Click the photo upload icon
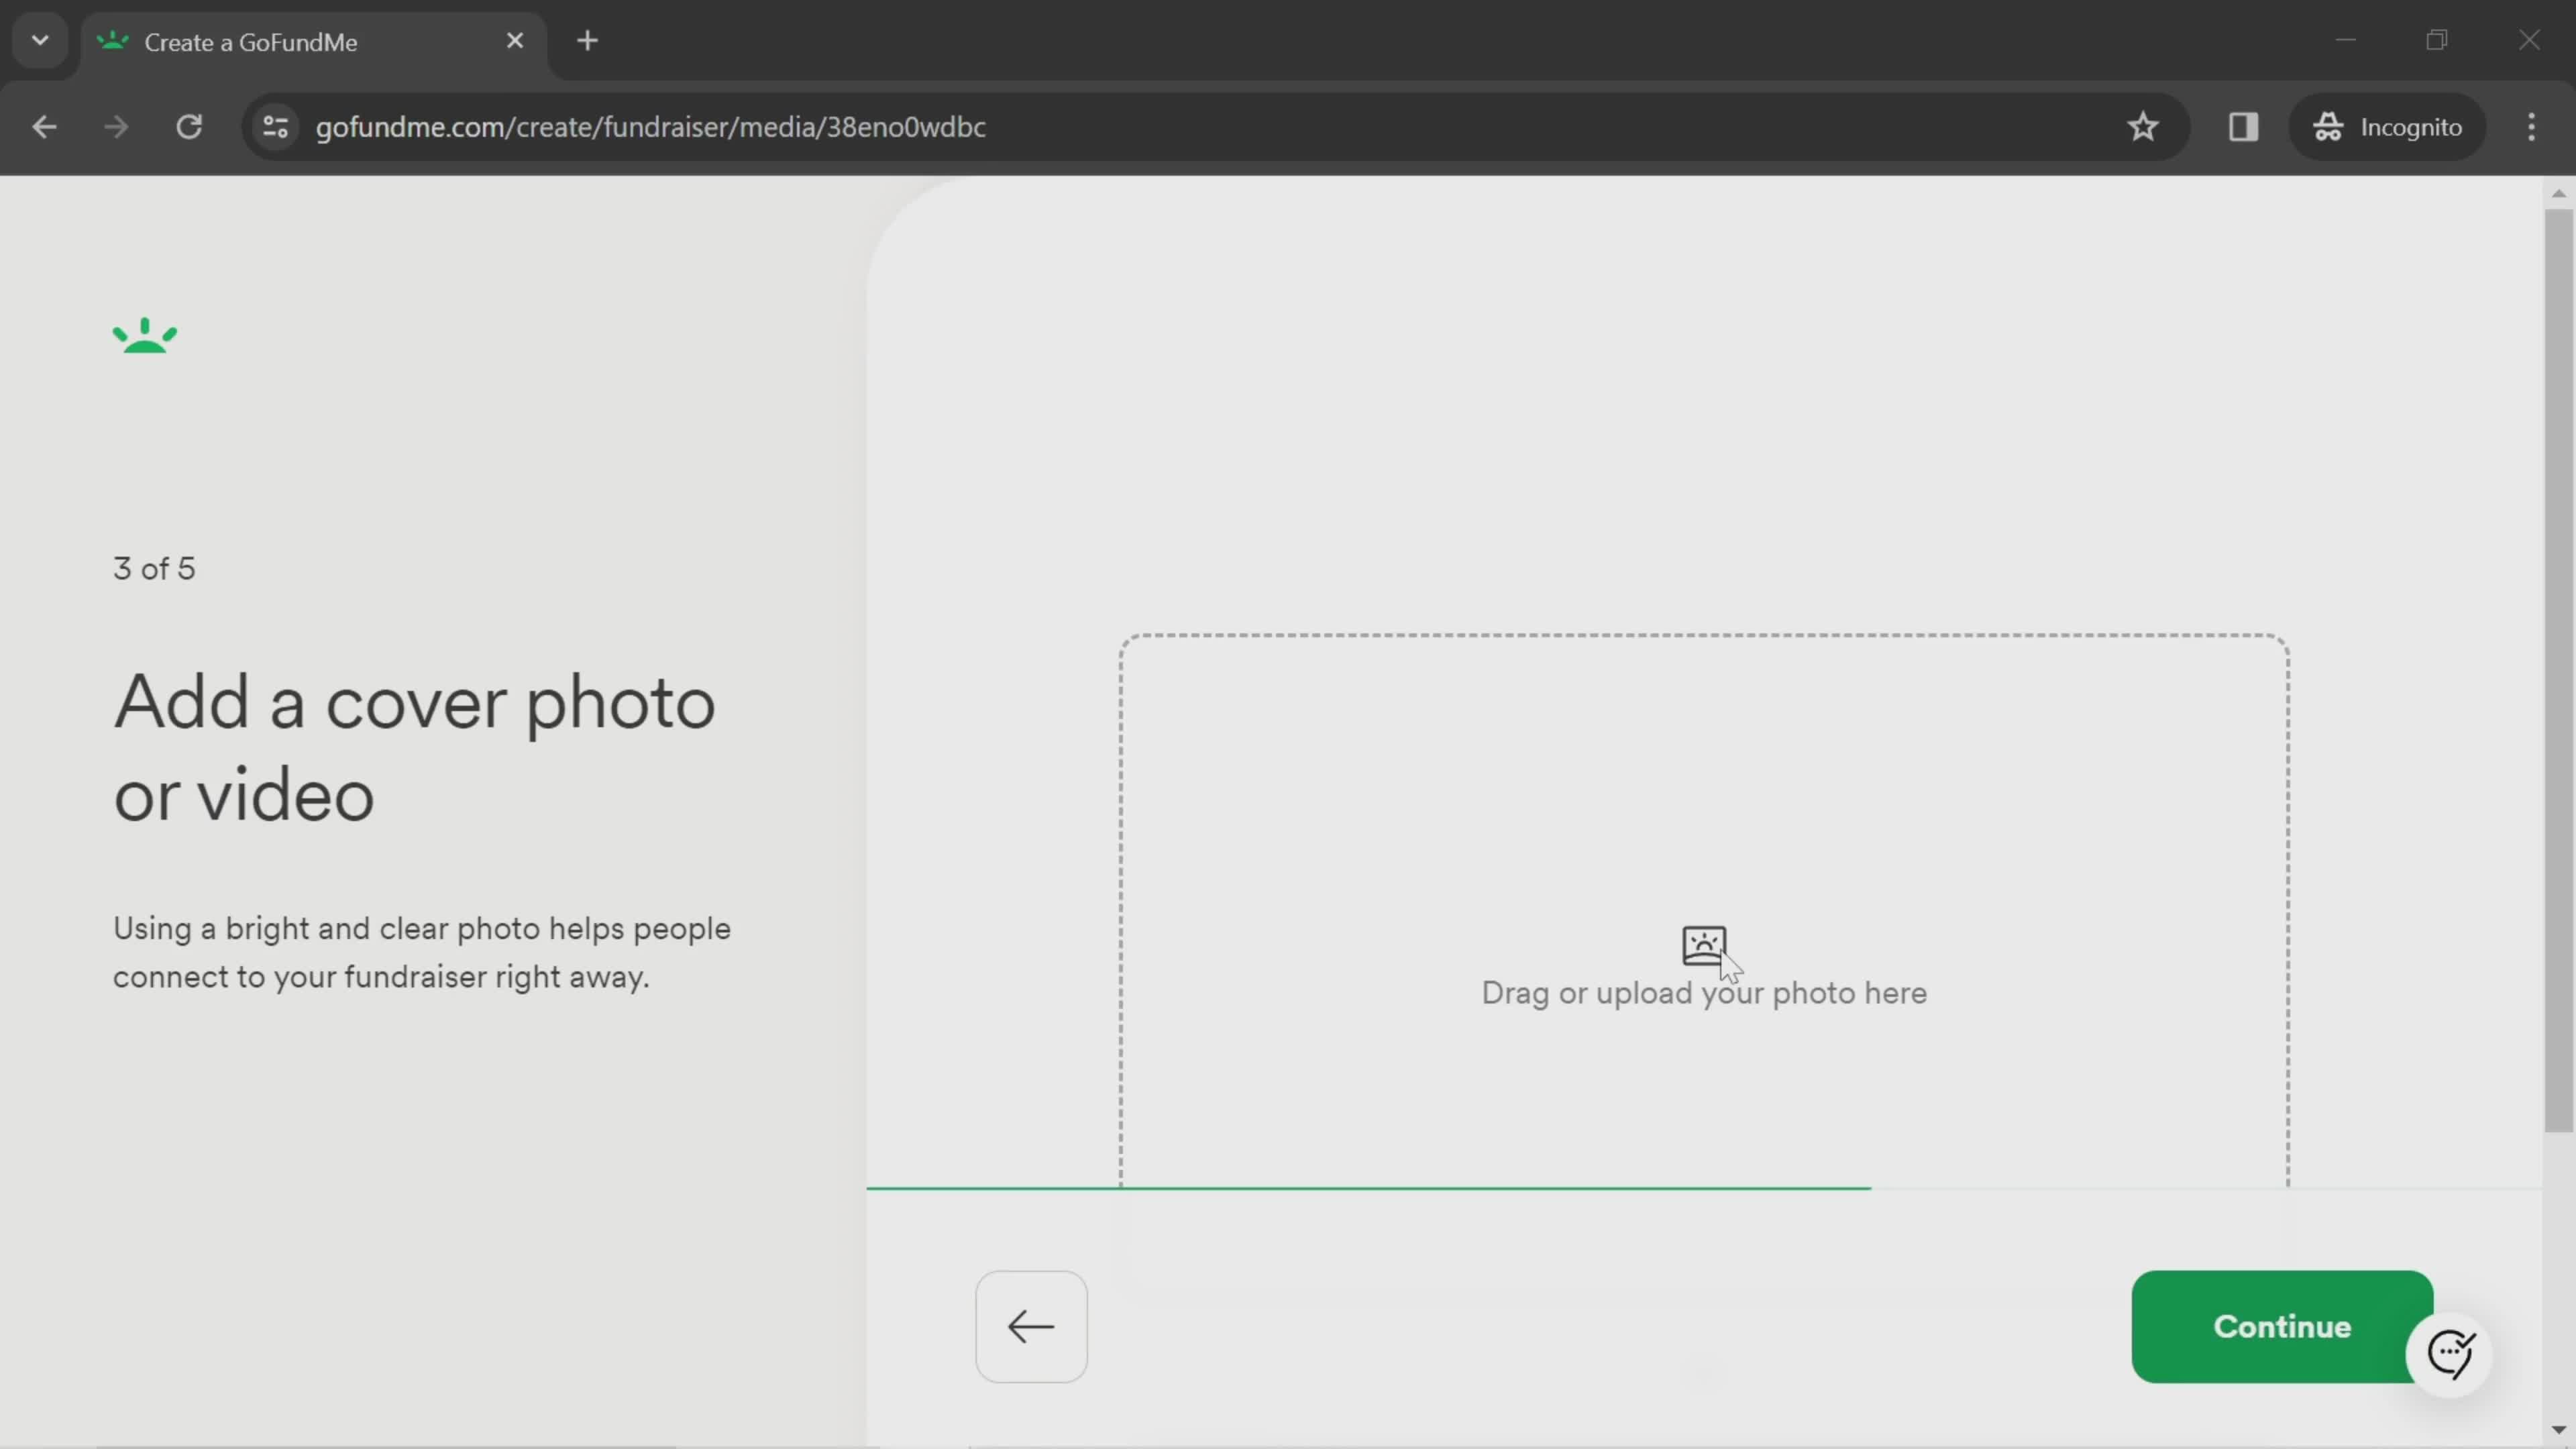The height and width of the screenshot is (1449, 2576). 1703,945
